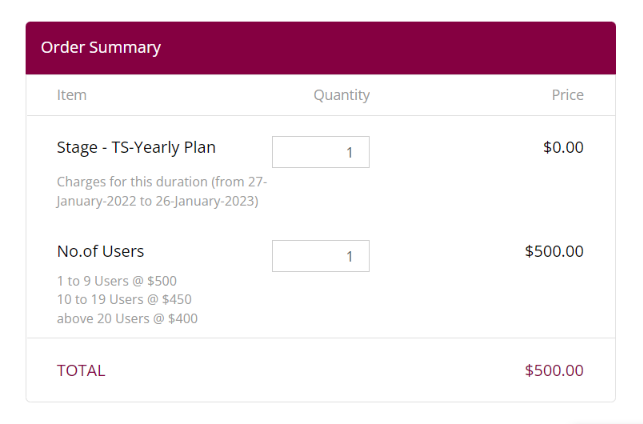This screenshot has width=643, height=424.
Task: Click the $500.00 total amount
Action: [554, 371]
